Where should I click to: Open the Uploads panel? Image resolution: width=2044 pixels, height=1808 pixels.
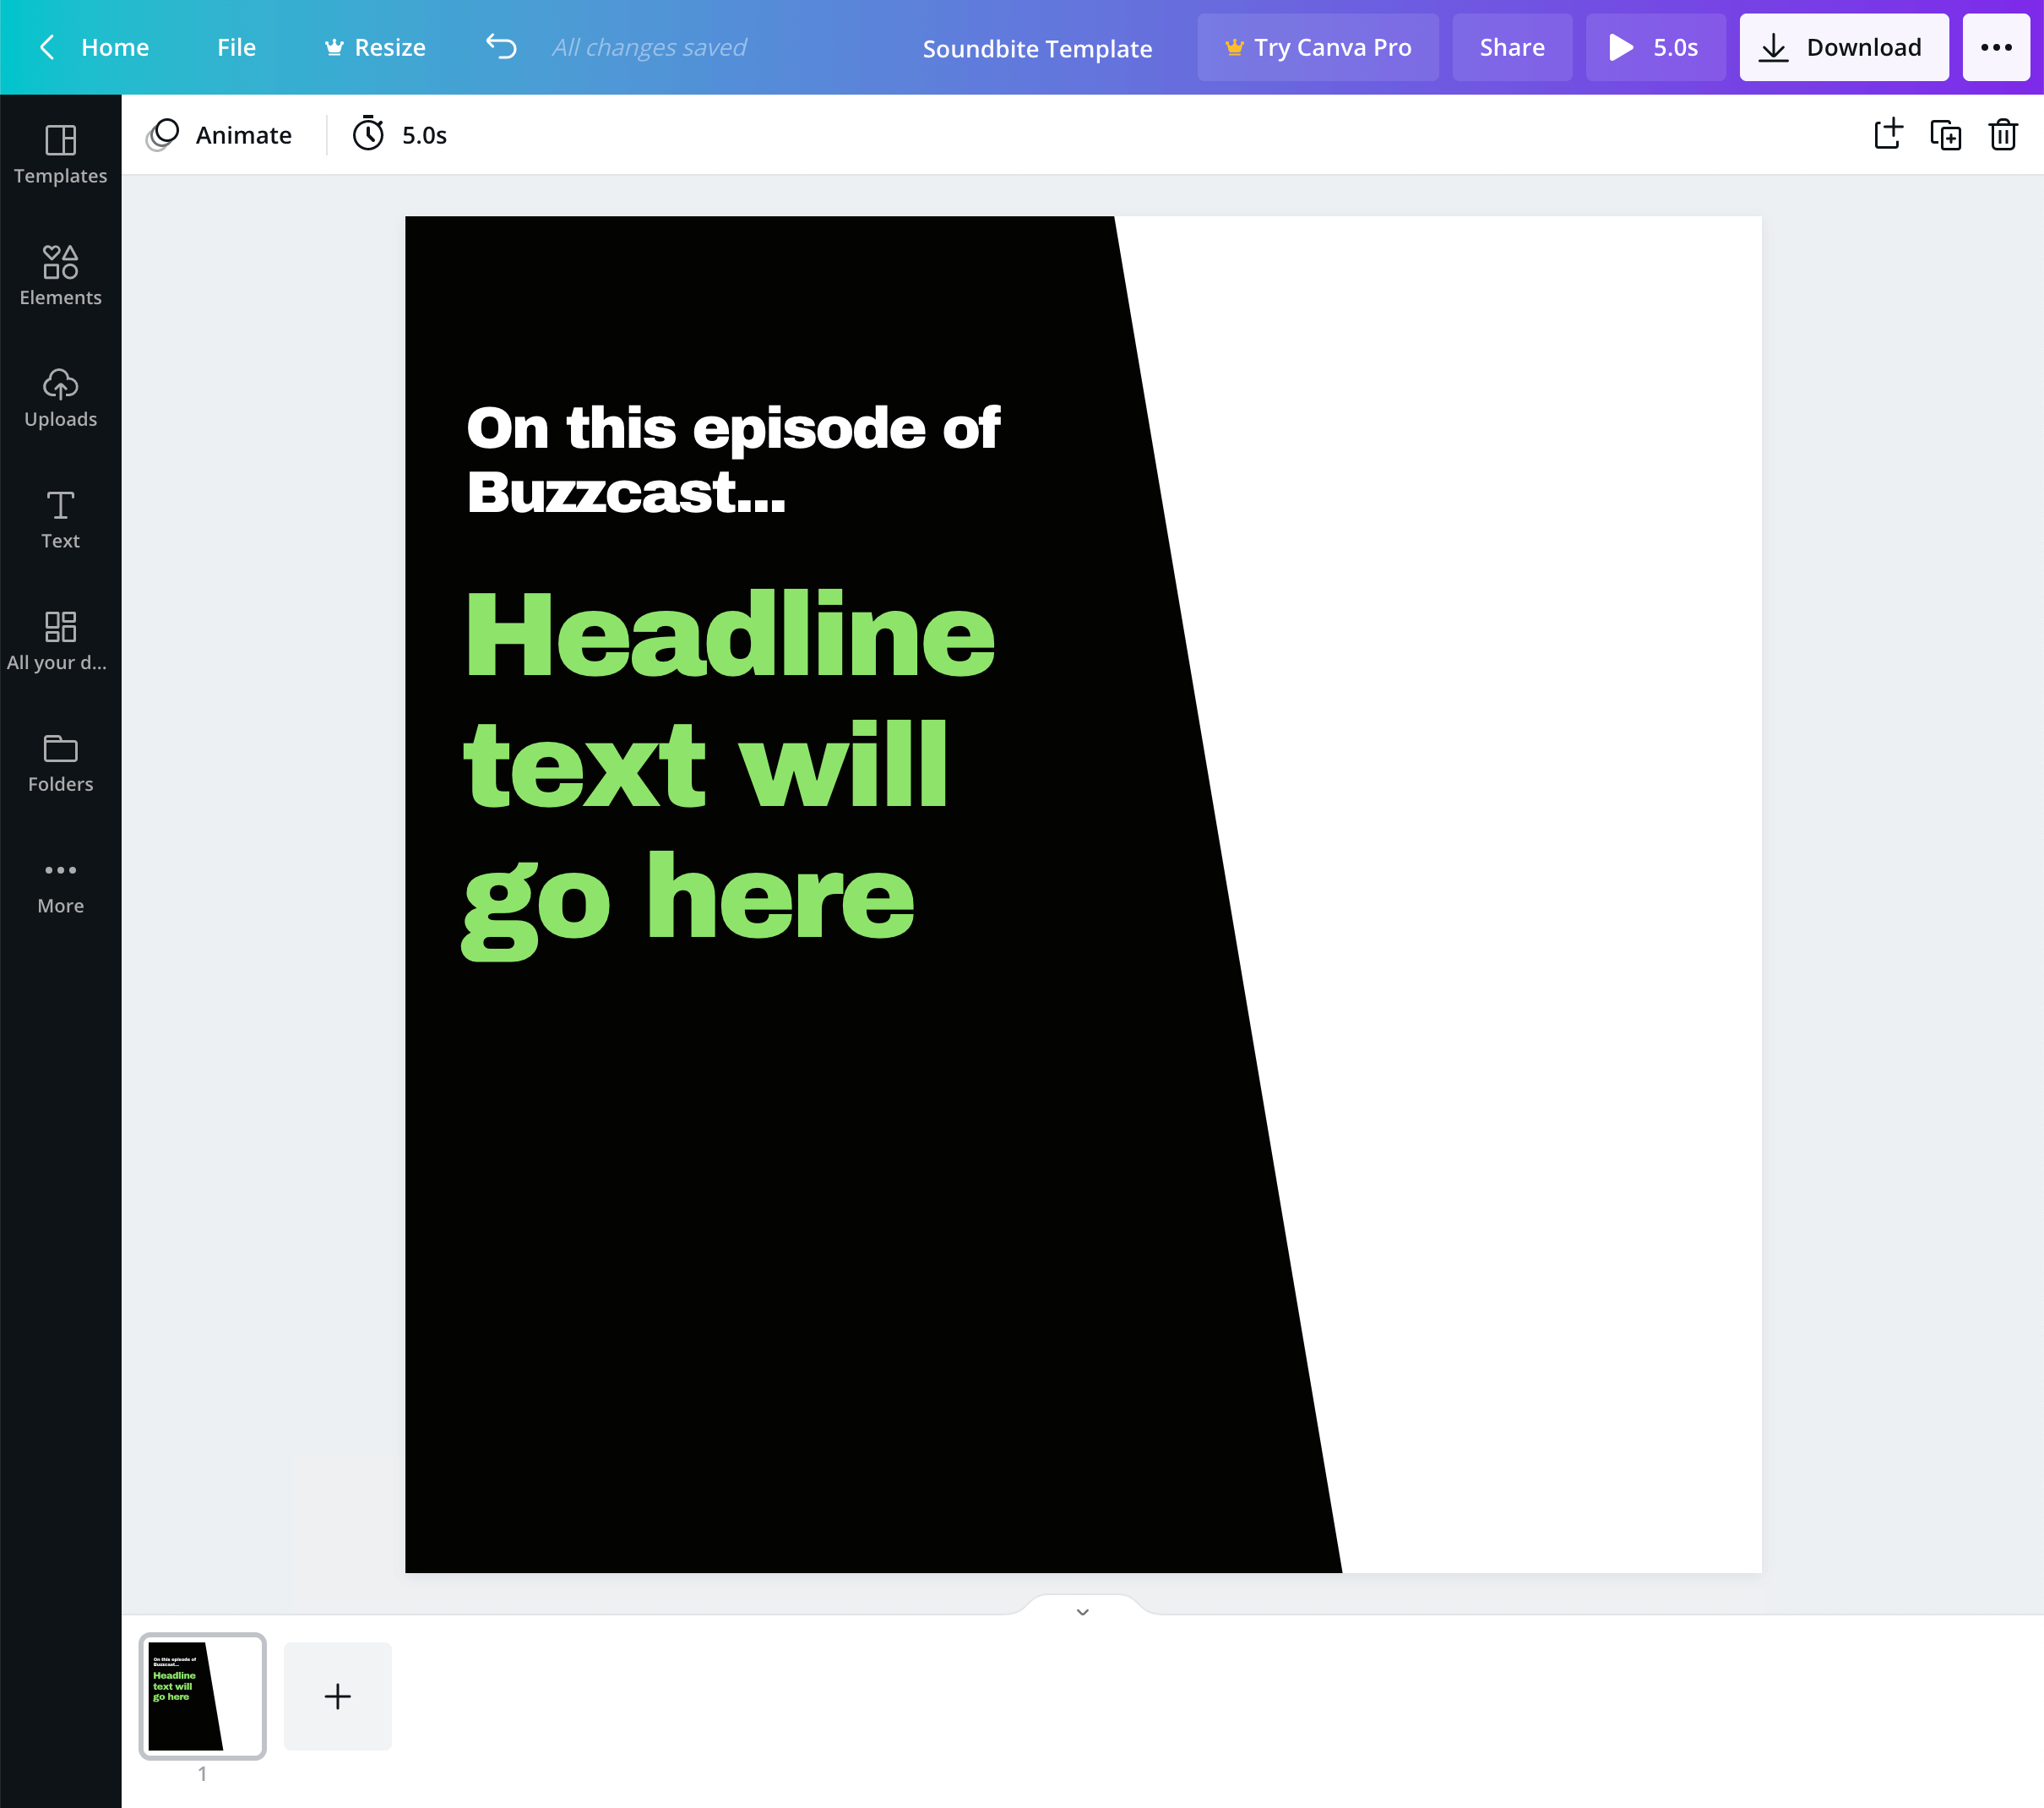click(x=60, y=398)
